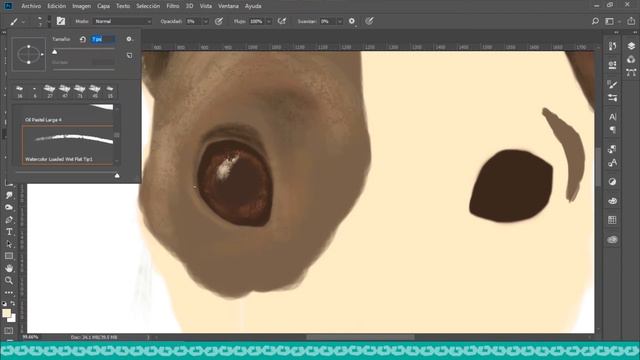640x360 pixels.
Task: Click the brush angle and roundness preview
Action: pyautogui.click(x=29, y=54)
